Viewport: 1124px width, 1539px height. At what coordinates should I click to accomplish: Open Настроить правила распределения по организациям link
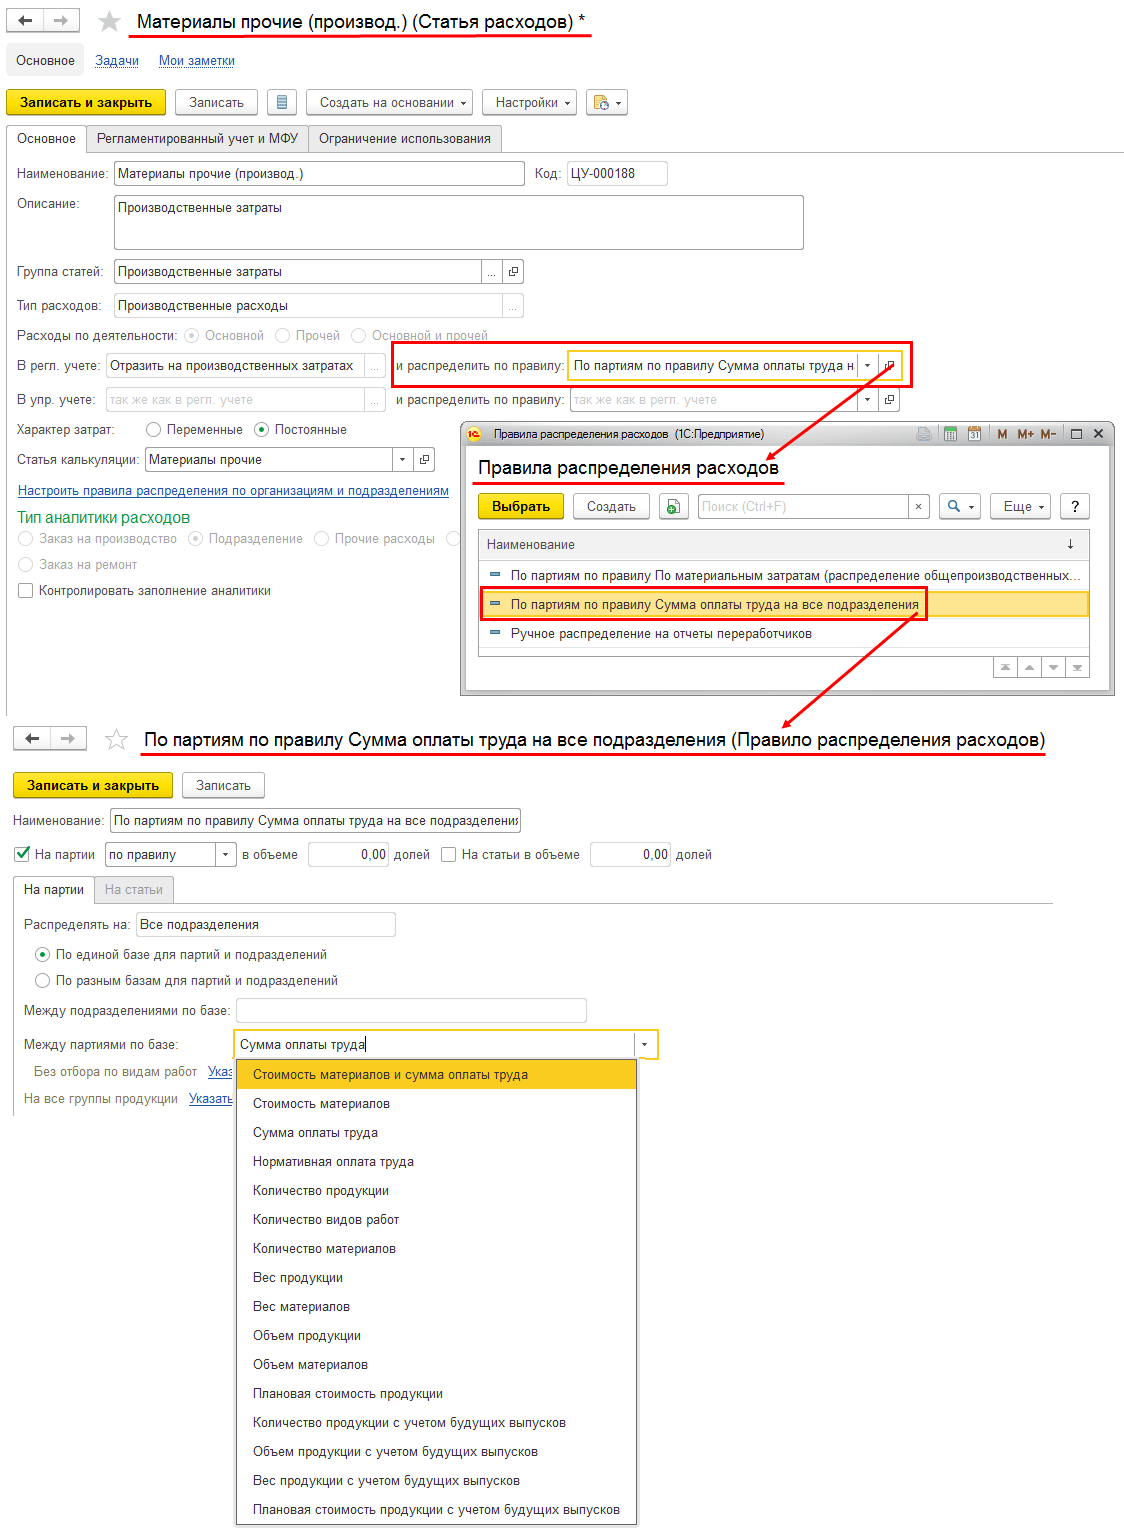(233, 491)
